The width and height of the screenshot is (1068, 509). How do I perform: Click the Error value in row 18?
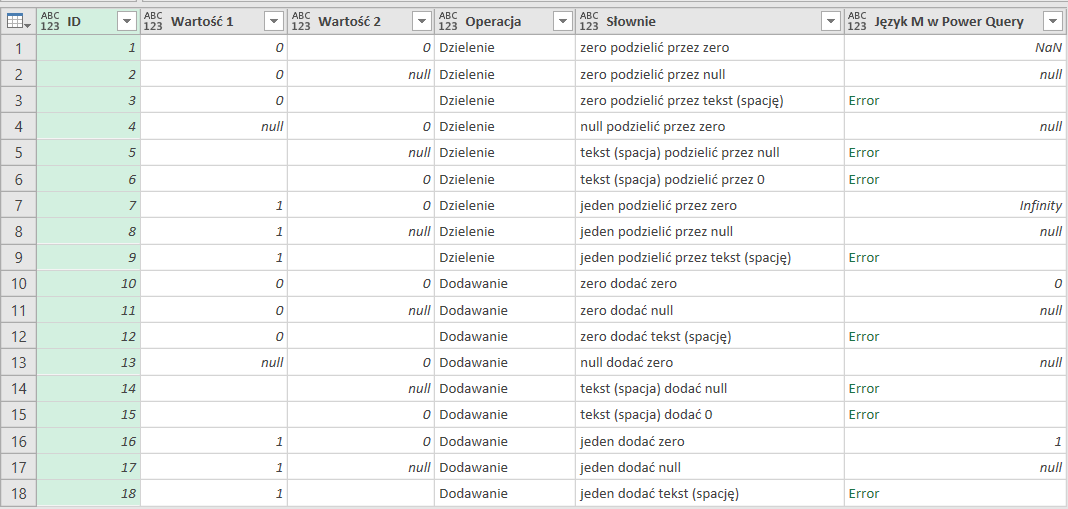(x=863, y=493)
